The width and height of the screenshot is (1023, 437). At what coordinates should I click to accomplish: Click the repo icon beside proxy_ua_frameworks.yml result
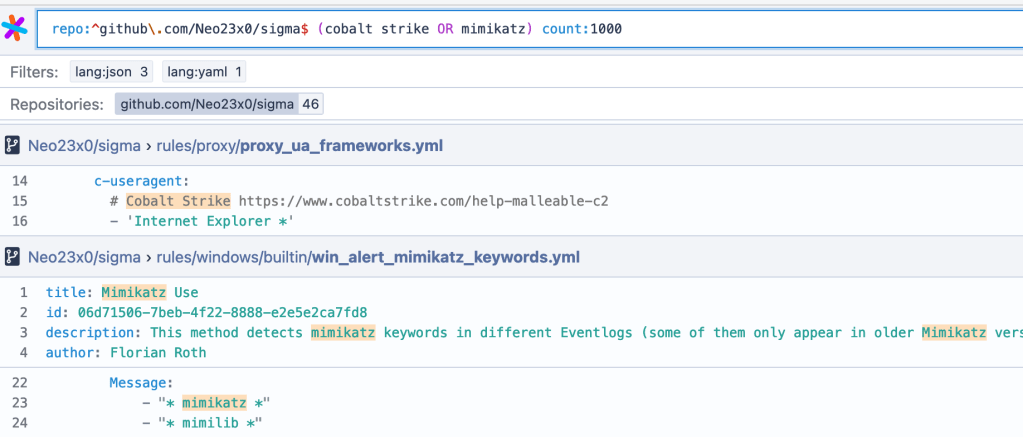(x=13, y=146)
